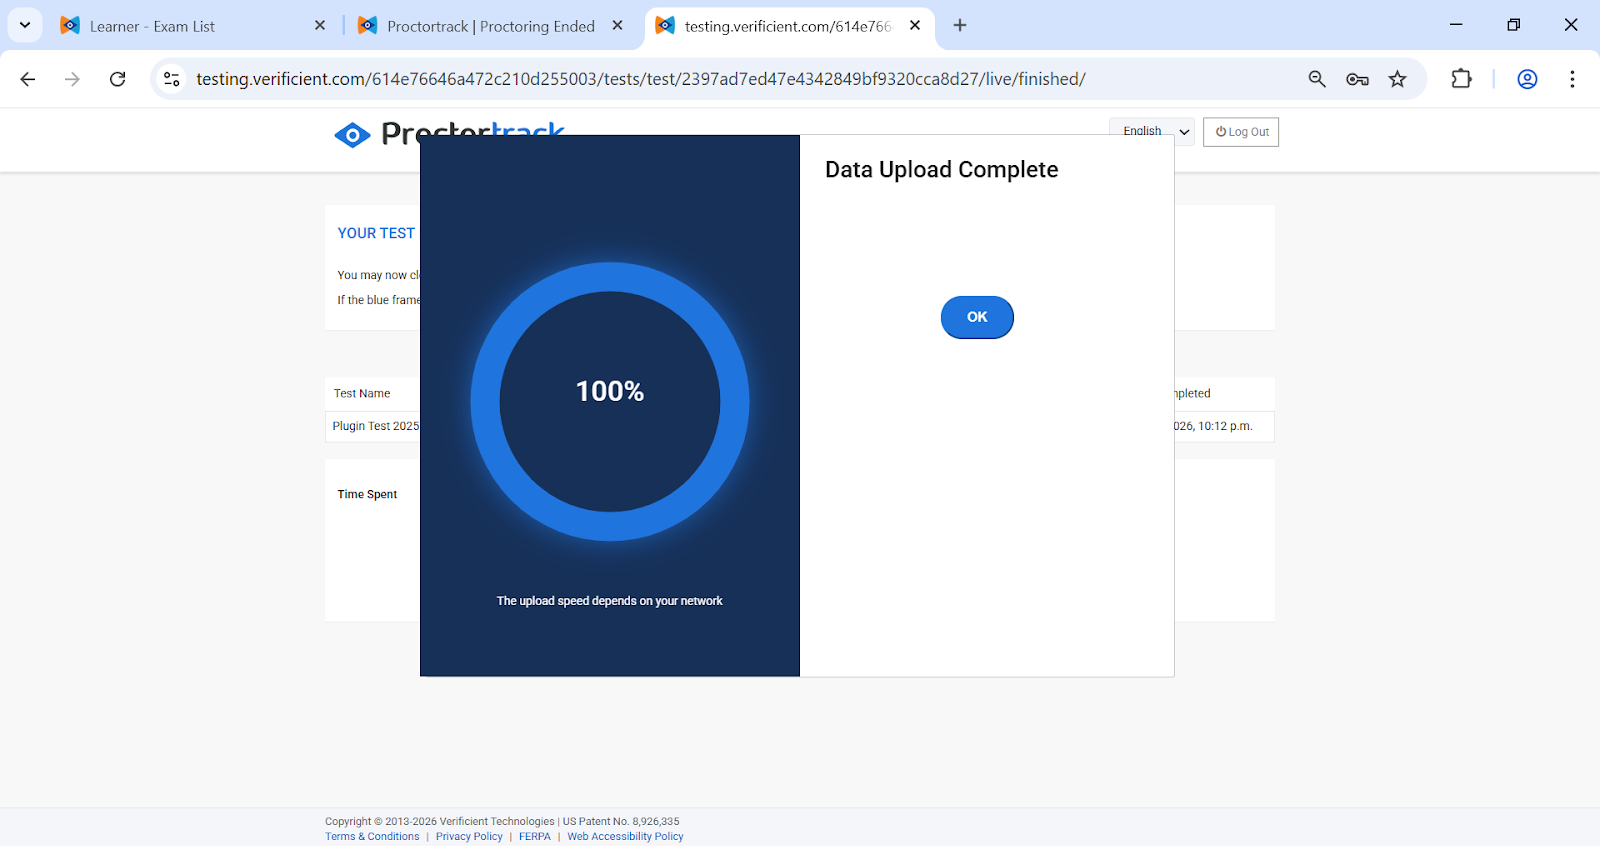This screenshot has width=1600, height=846.
Task: Click the YOUR TEST heading
Action: 376,233
